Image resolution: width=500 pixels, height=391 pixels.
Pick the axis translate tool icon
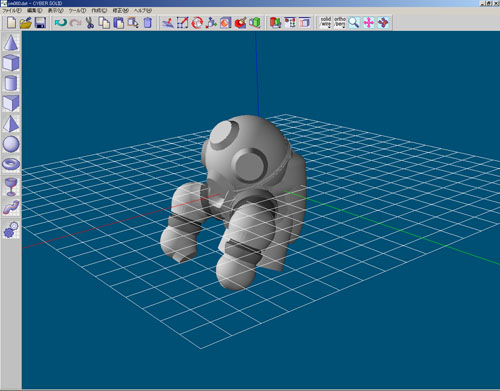[x=211, y=23]
